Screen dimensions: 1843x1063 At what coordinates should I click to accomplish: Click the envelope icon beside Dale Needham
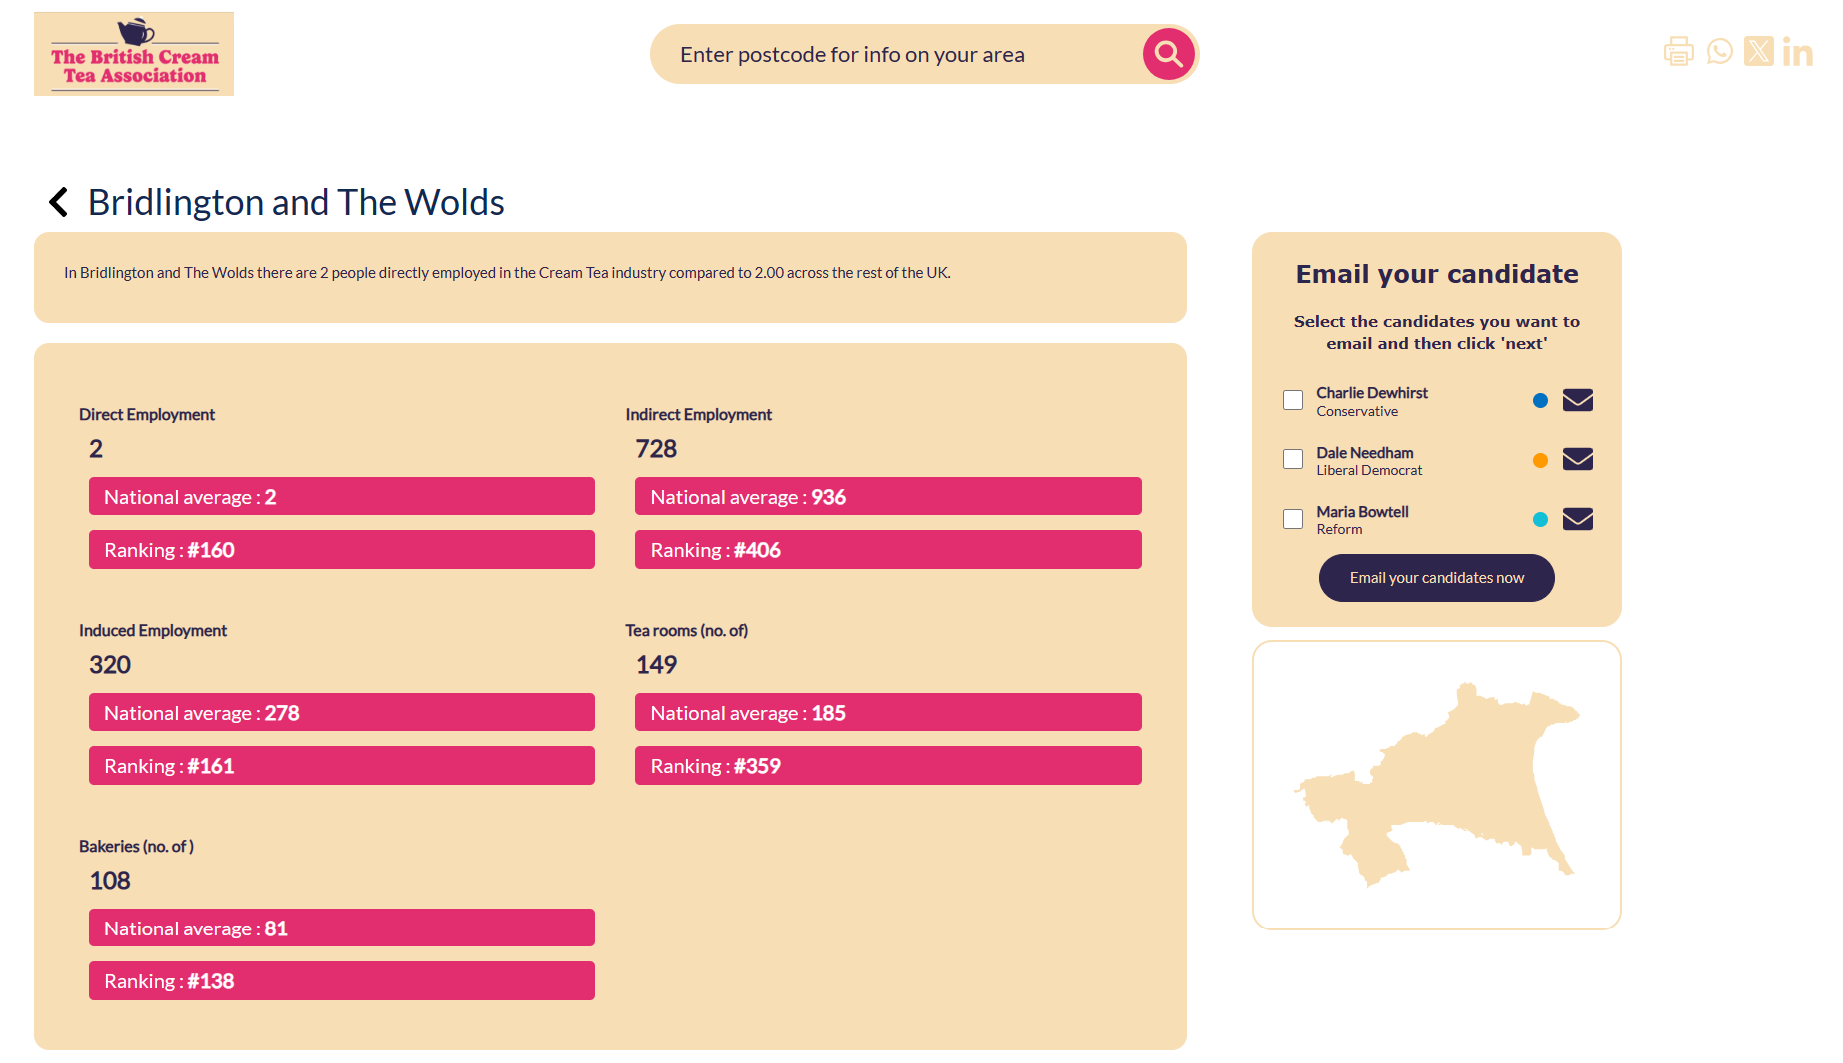tap(1578, 459)
